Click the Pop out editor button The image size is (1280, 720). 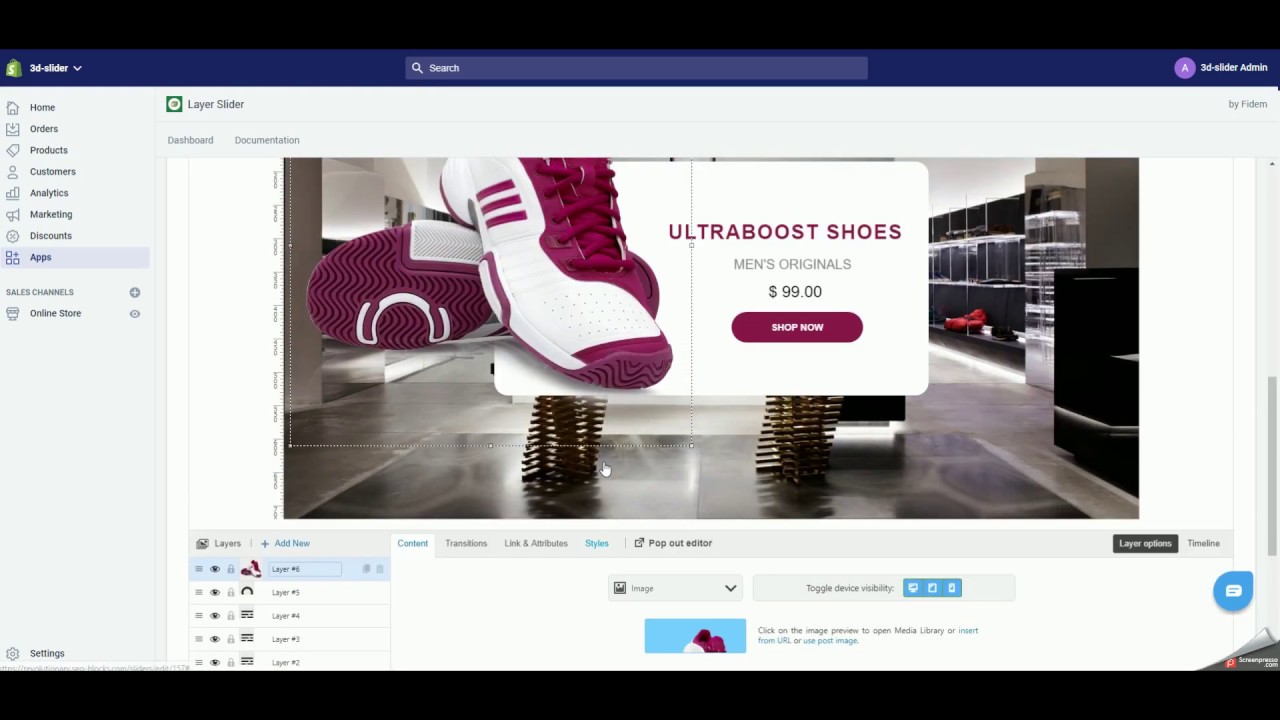pyautogui.click(x=673, y=543)
